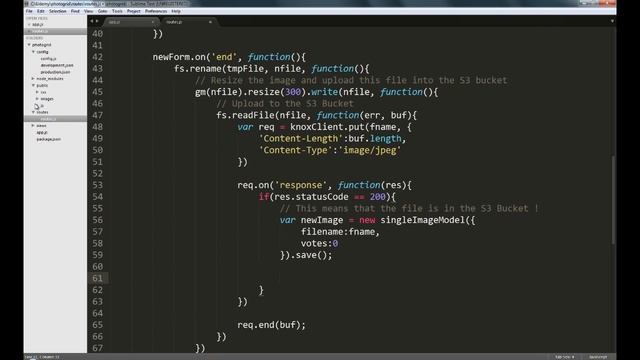Click 'newForm.on' on line 42
Viewport: 640px width, 360px height.
coord(179,57)
